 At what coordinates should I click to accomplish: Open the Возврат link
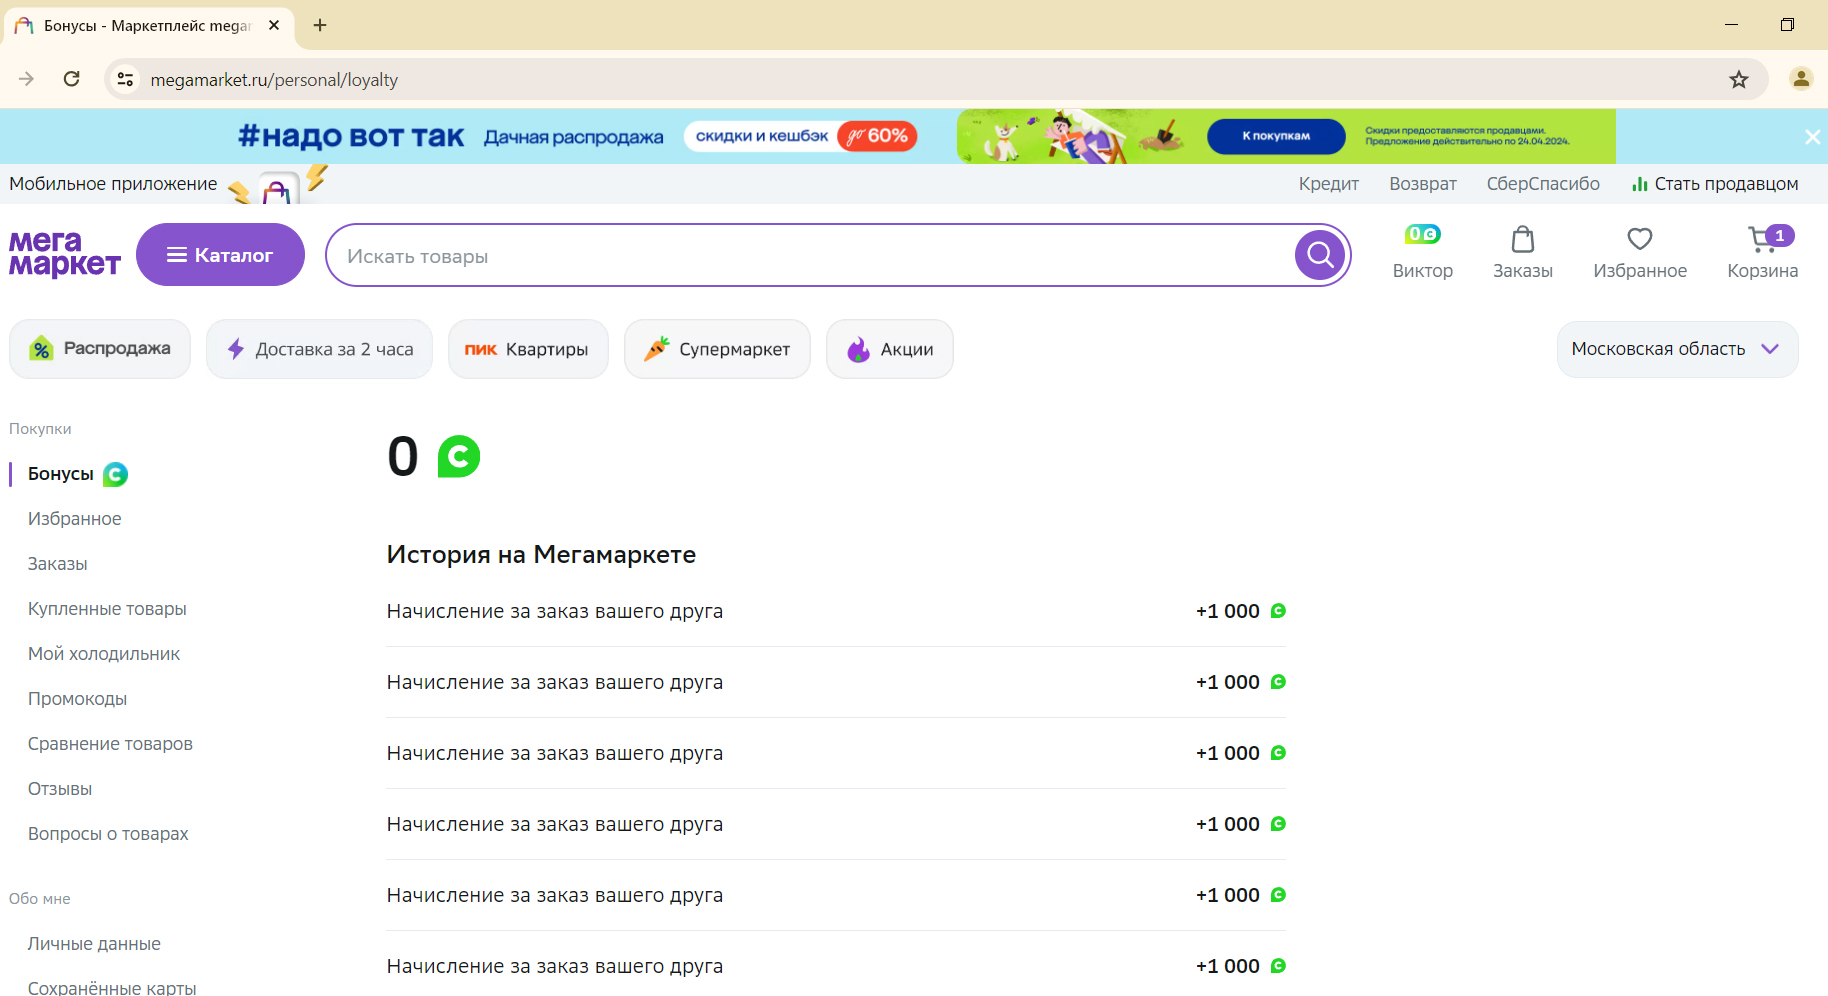pos(1422,184)
